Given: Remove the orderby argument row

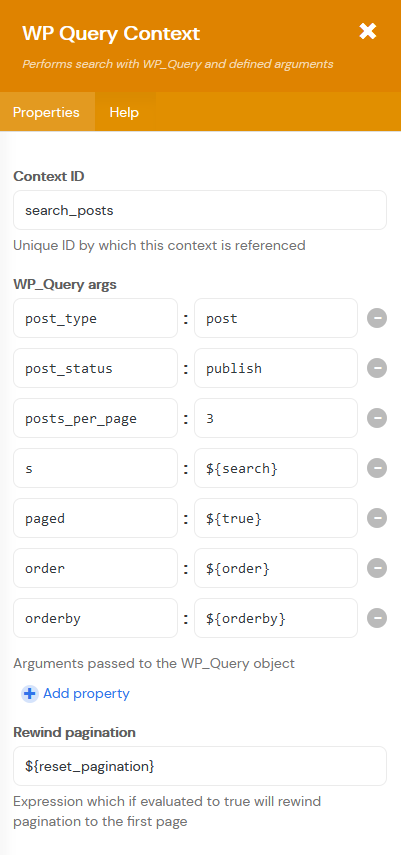Looking at the screenshot, I should tap(377, 618).
